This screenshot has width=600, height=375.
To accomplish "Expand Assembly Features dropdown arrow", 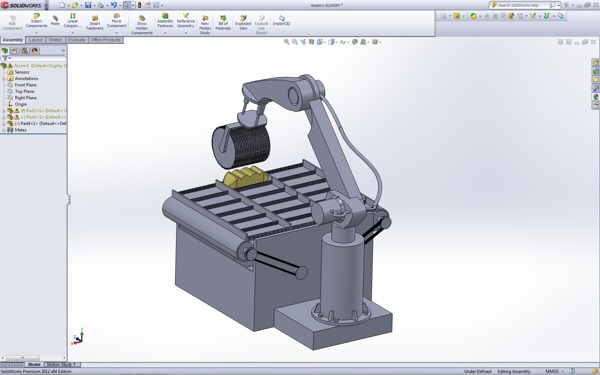I will click(165, 33).
